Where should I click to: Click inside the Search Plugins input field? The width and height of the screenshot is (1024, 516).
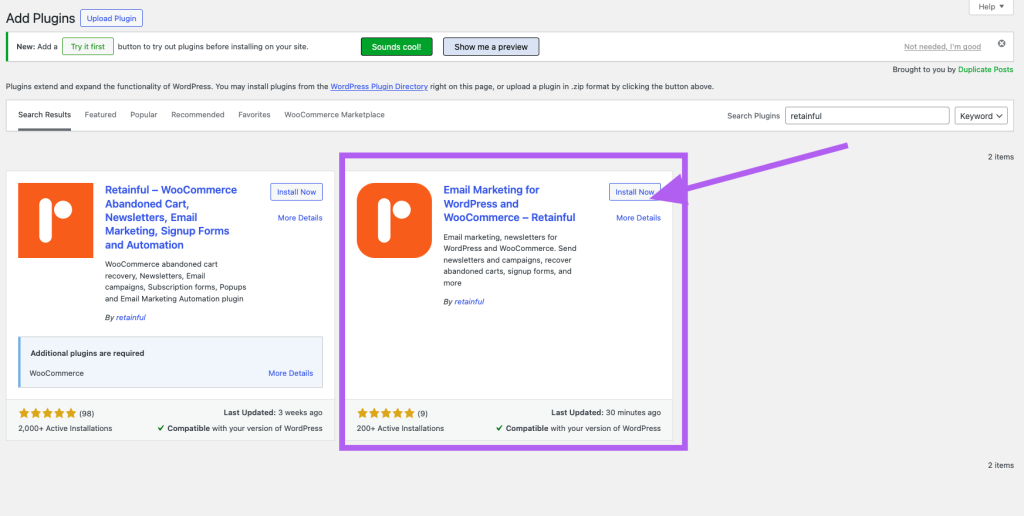tap(866, 116)
